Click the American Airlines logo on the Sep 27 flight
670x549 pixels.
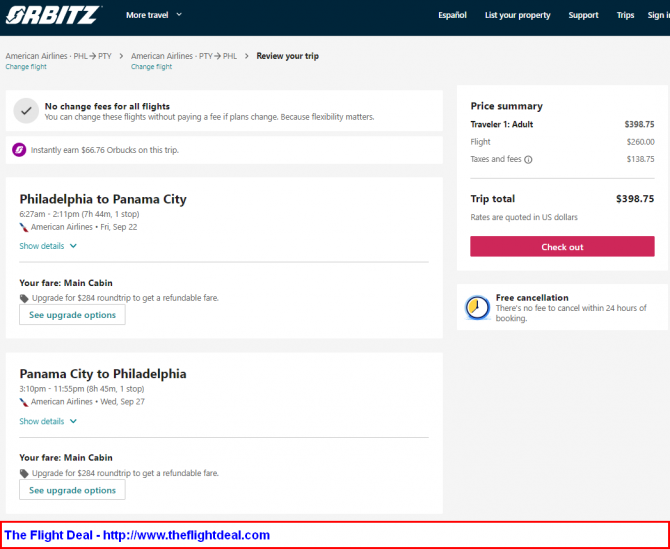pos(24,402)
